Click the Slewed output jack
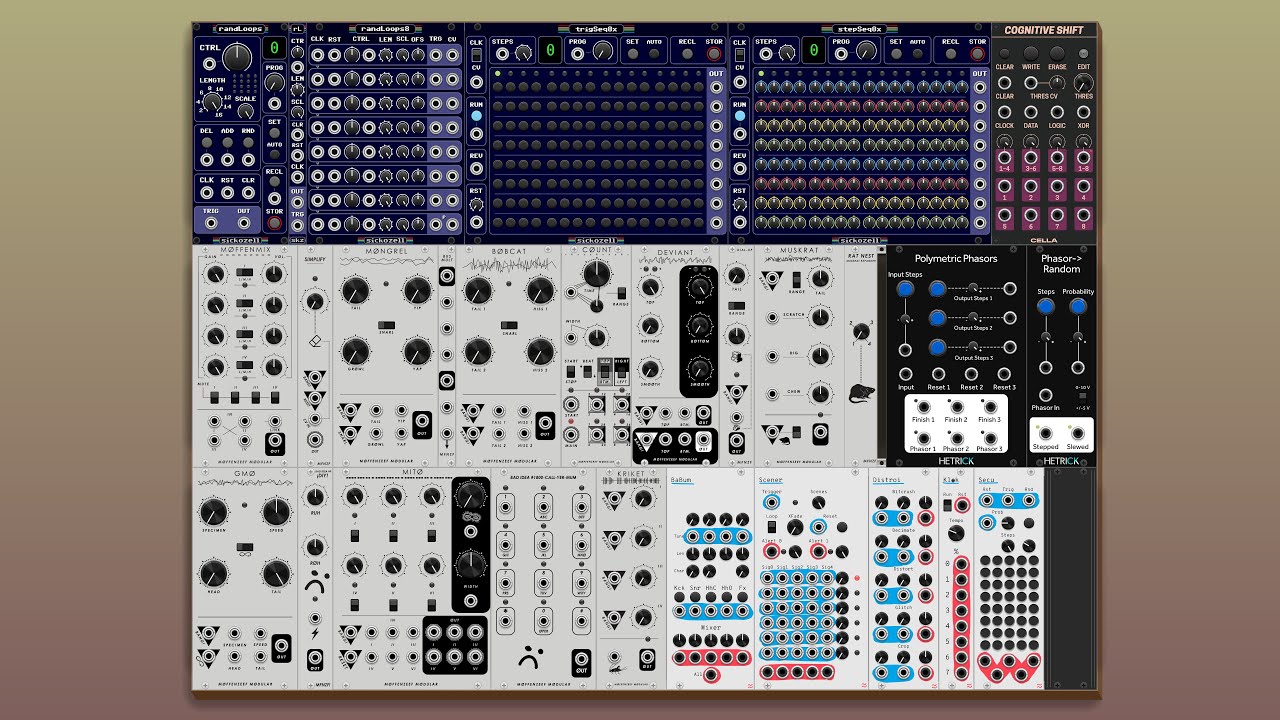This screenshot has width=1280, height=720. (1078, 434)
